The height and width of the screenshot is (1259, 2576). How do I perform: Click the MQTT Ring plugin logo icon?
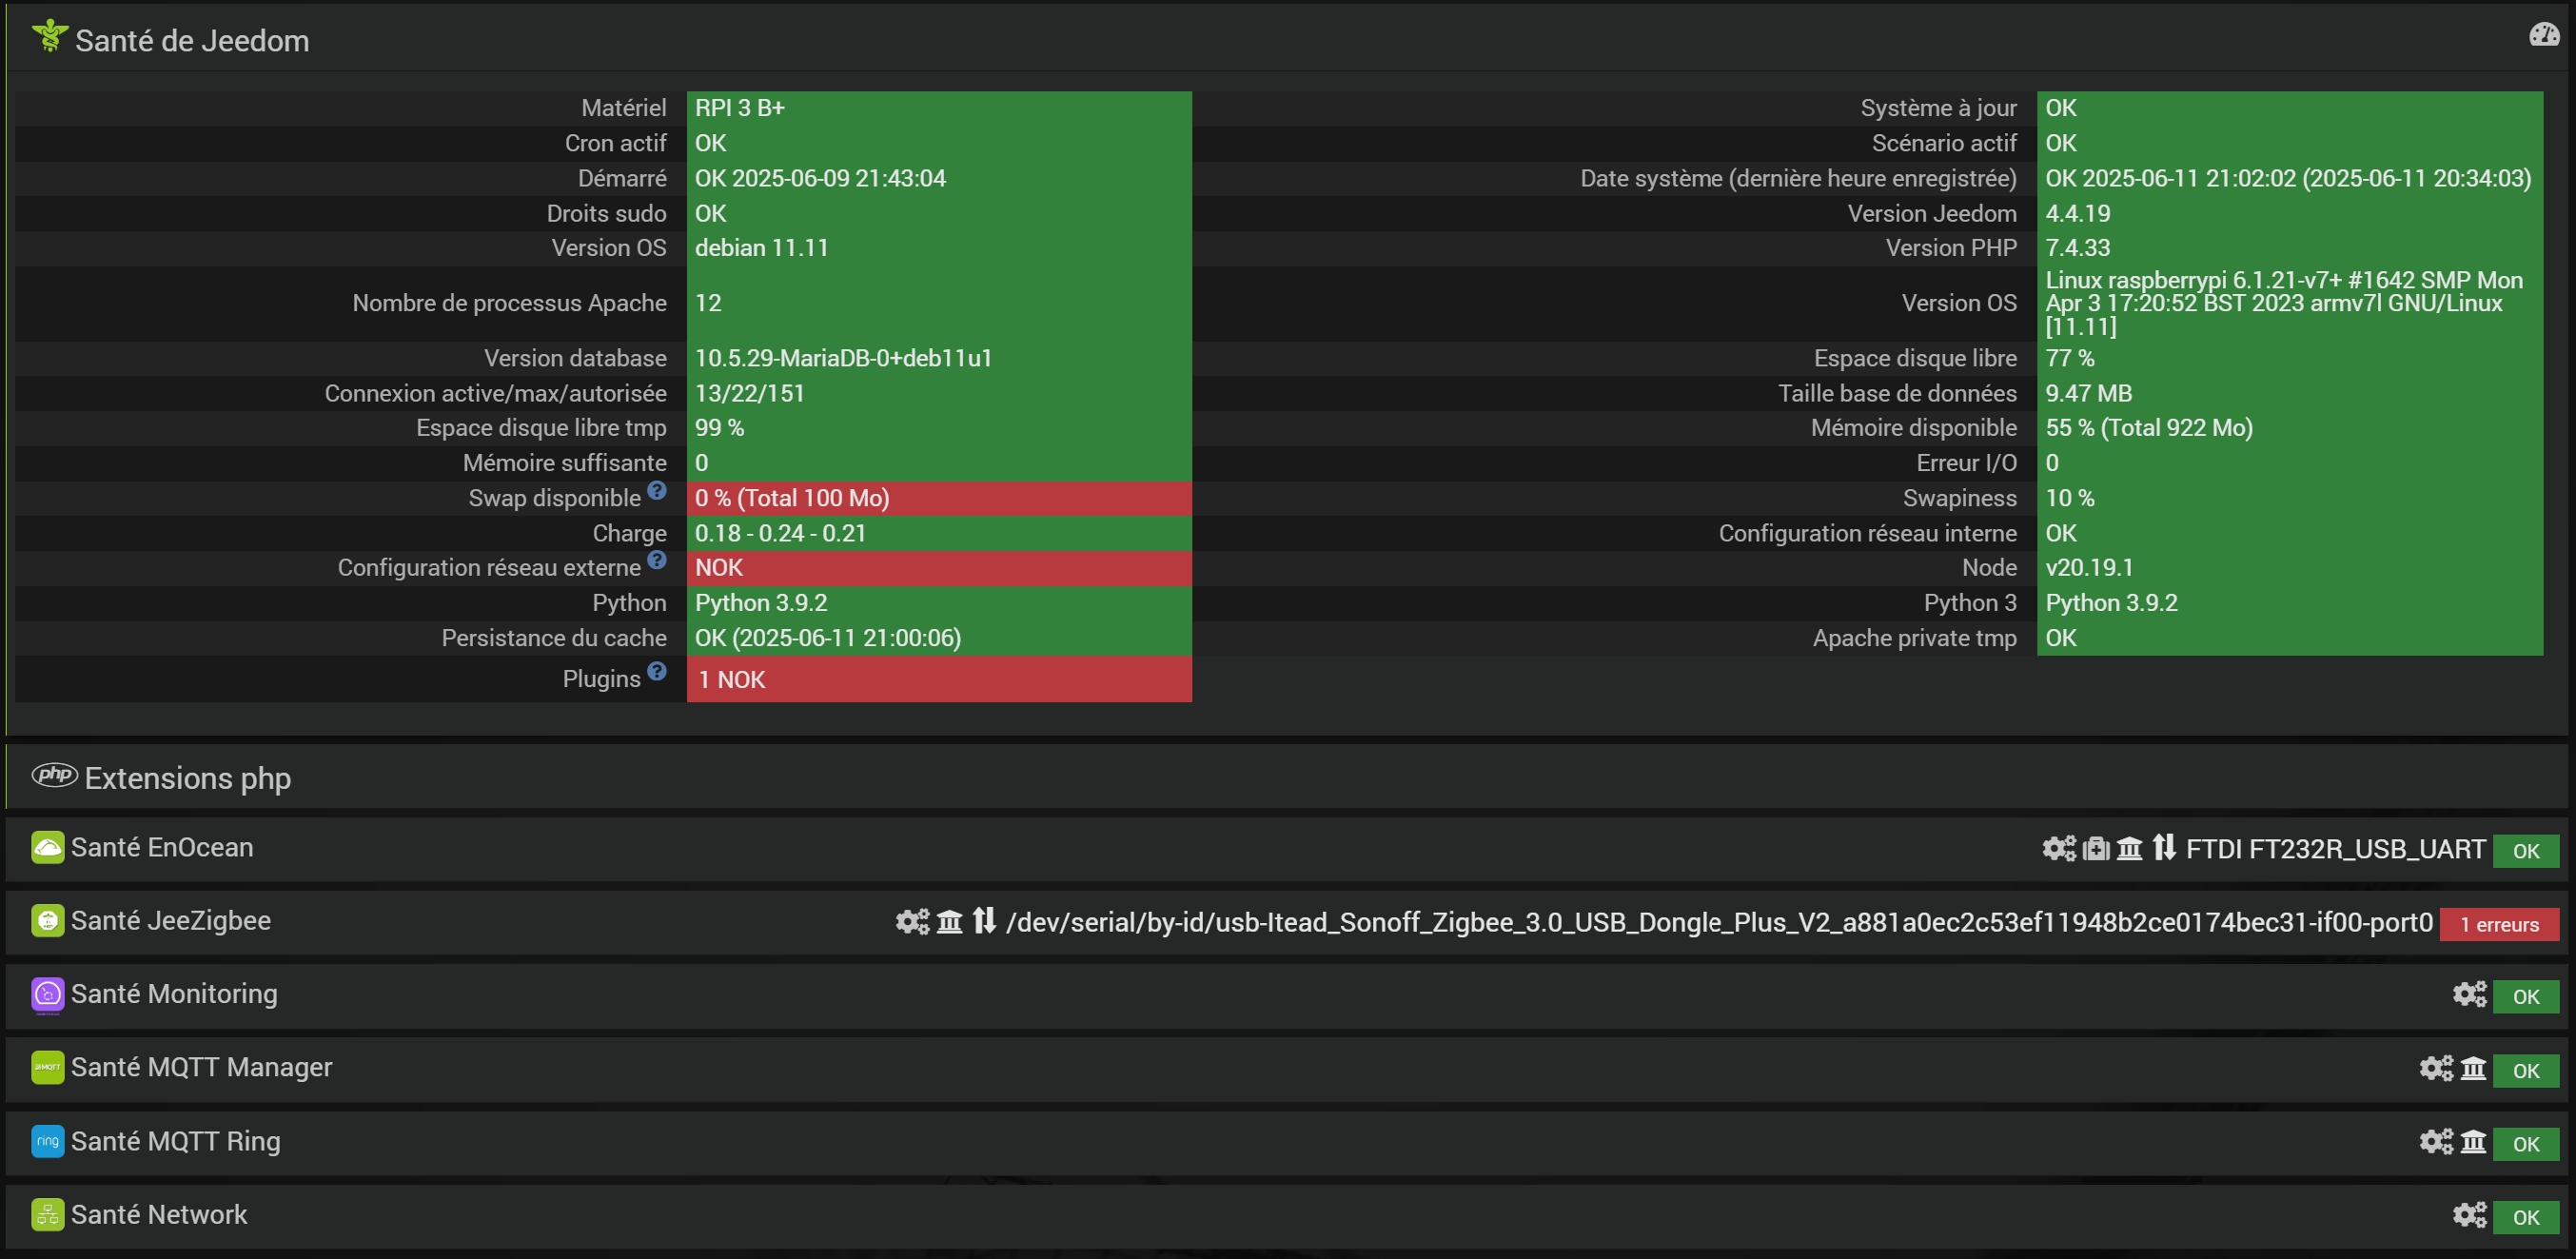click(x=48, y=1141)
